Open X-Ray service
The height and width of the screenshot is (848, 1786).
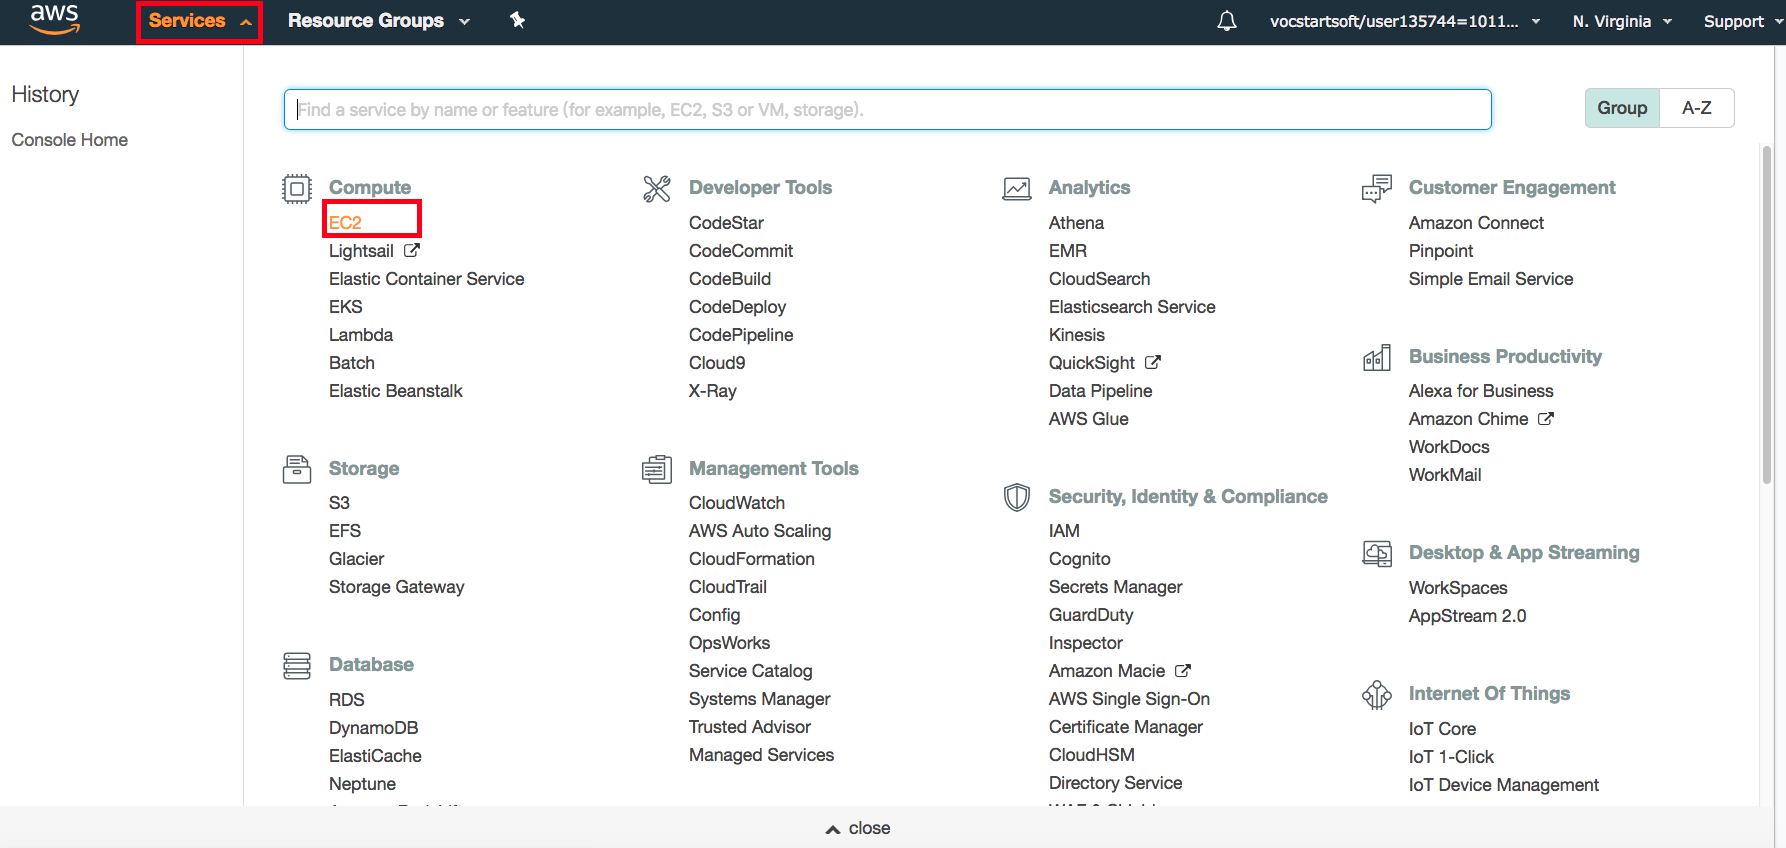tap(713, 391)
